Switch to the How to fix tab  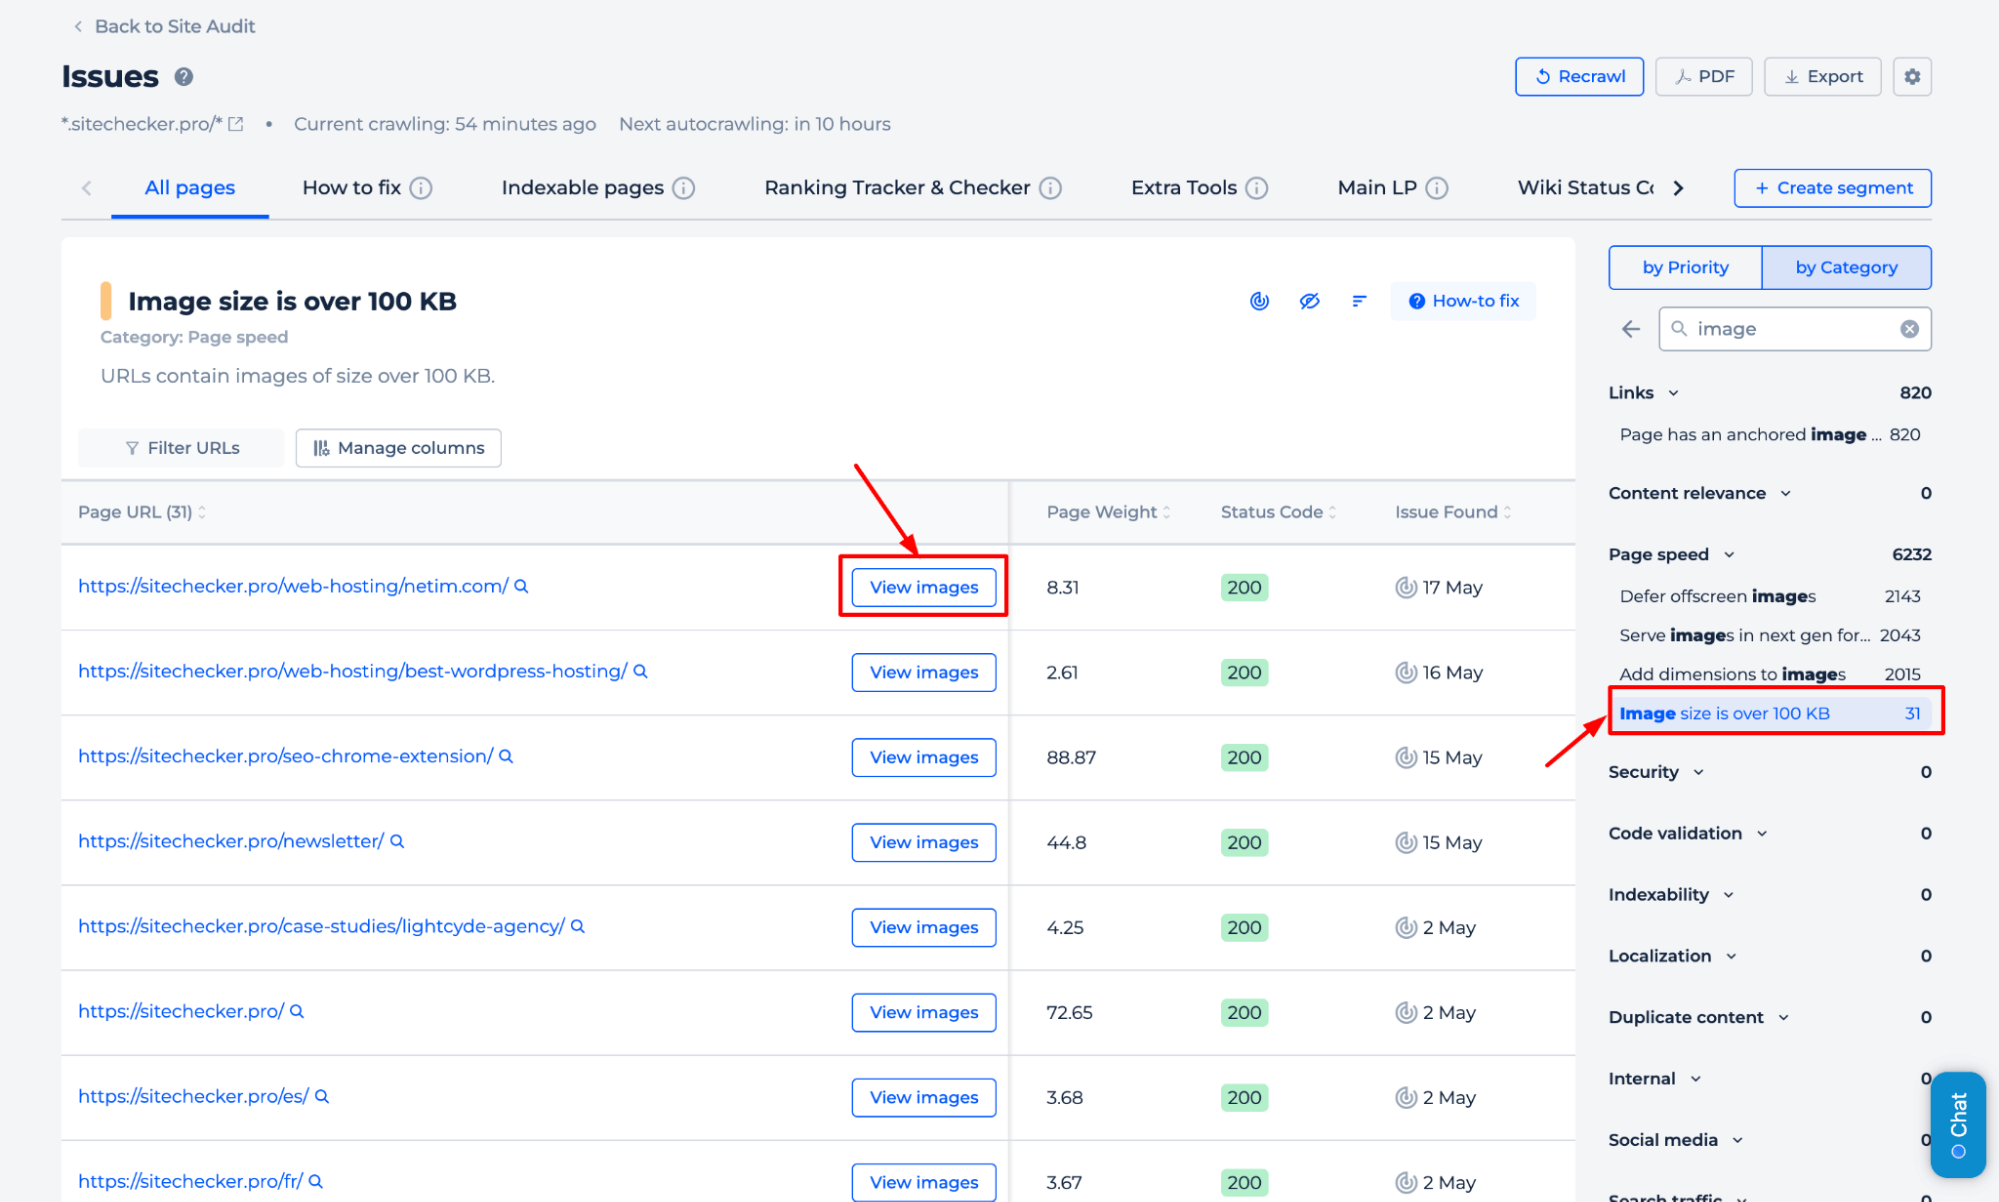click(x=352, y=188)
